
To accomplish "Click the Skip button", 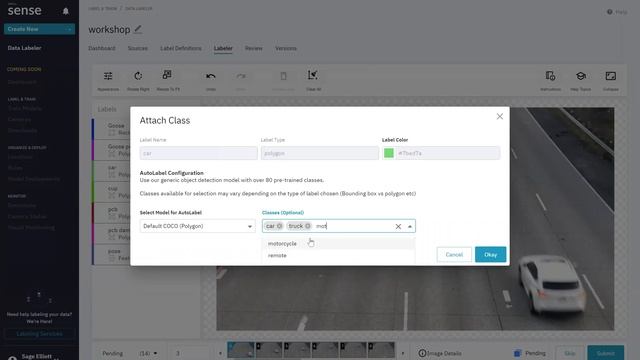I will point(569,353).
